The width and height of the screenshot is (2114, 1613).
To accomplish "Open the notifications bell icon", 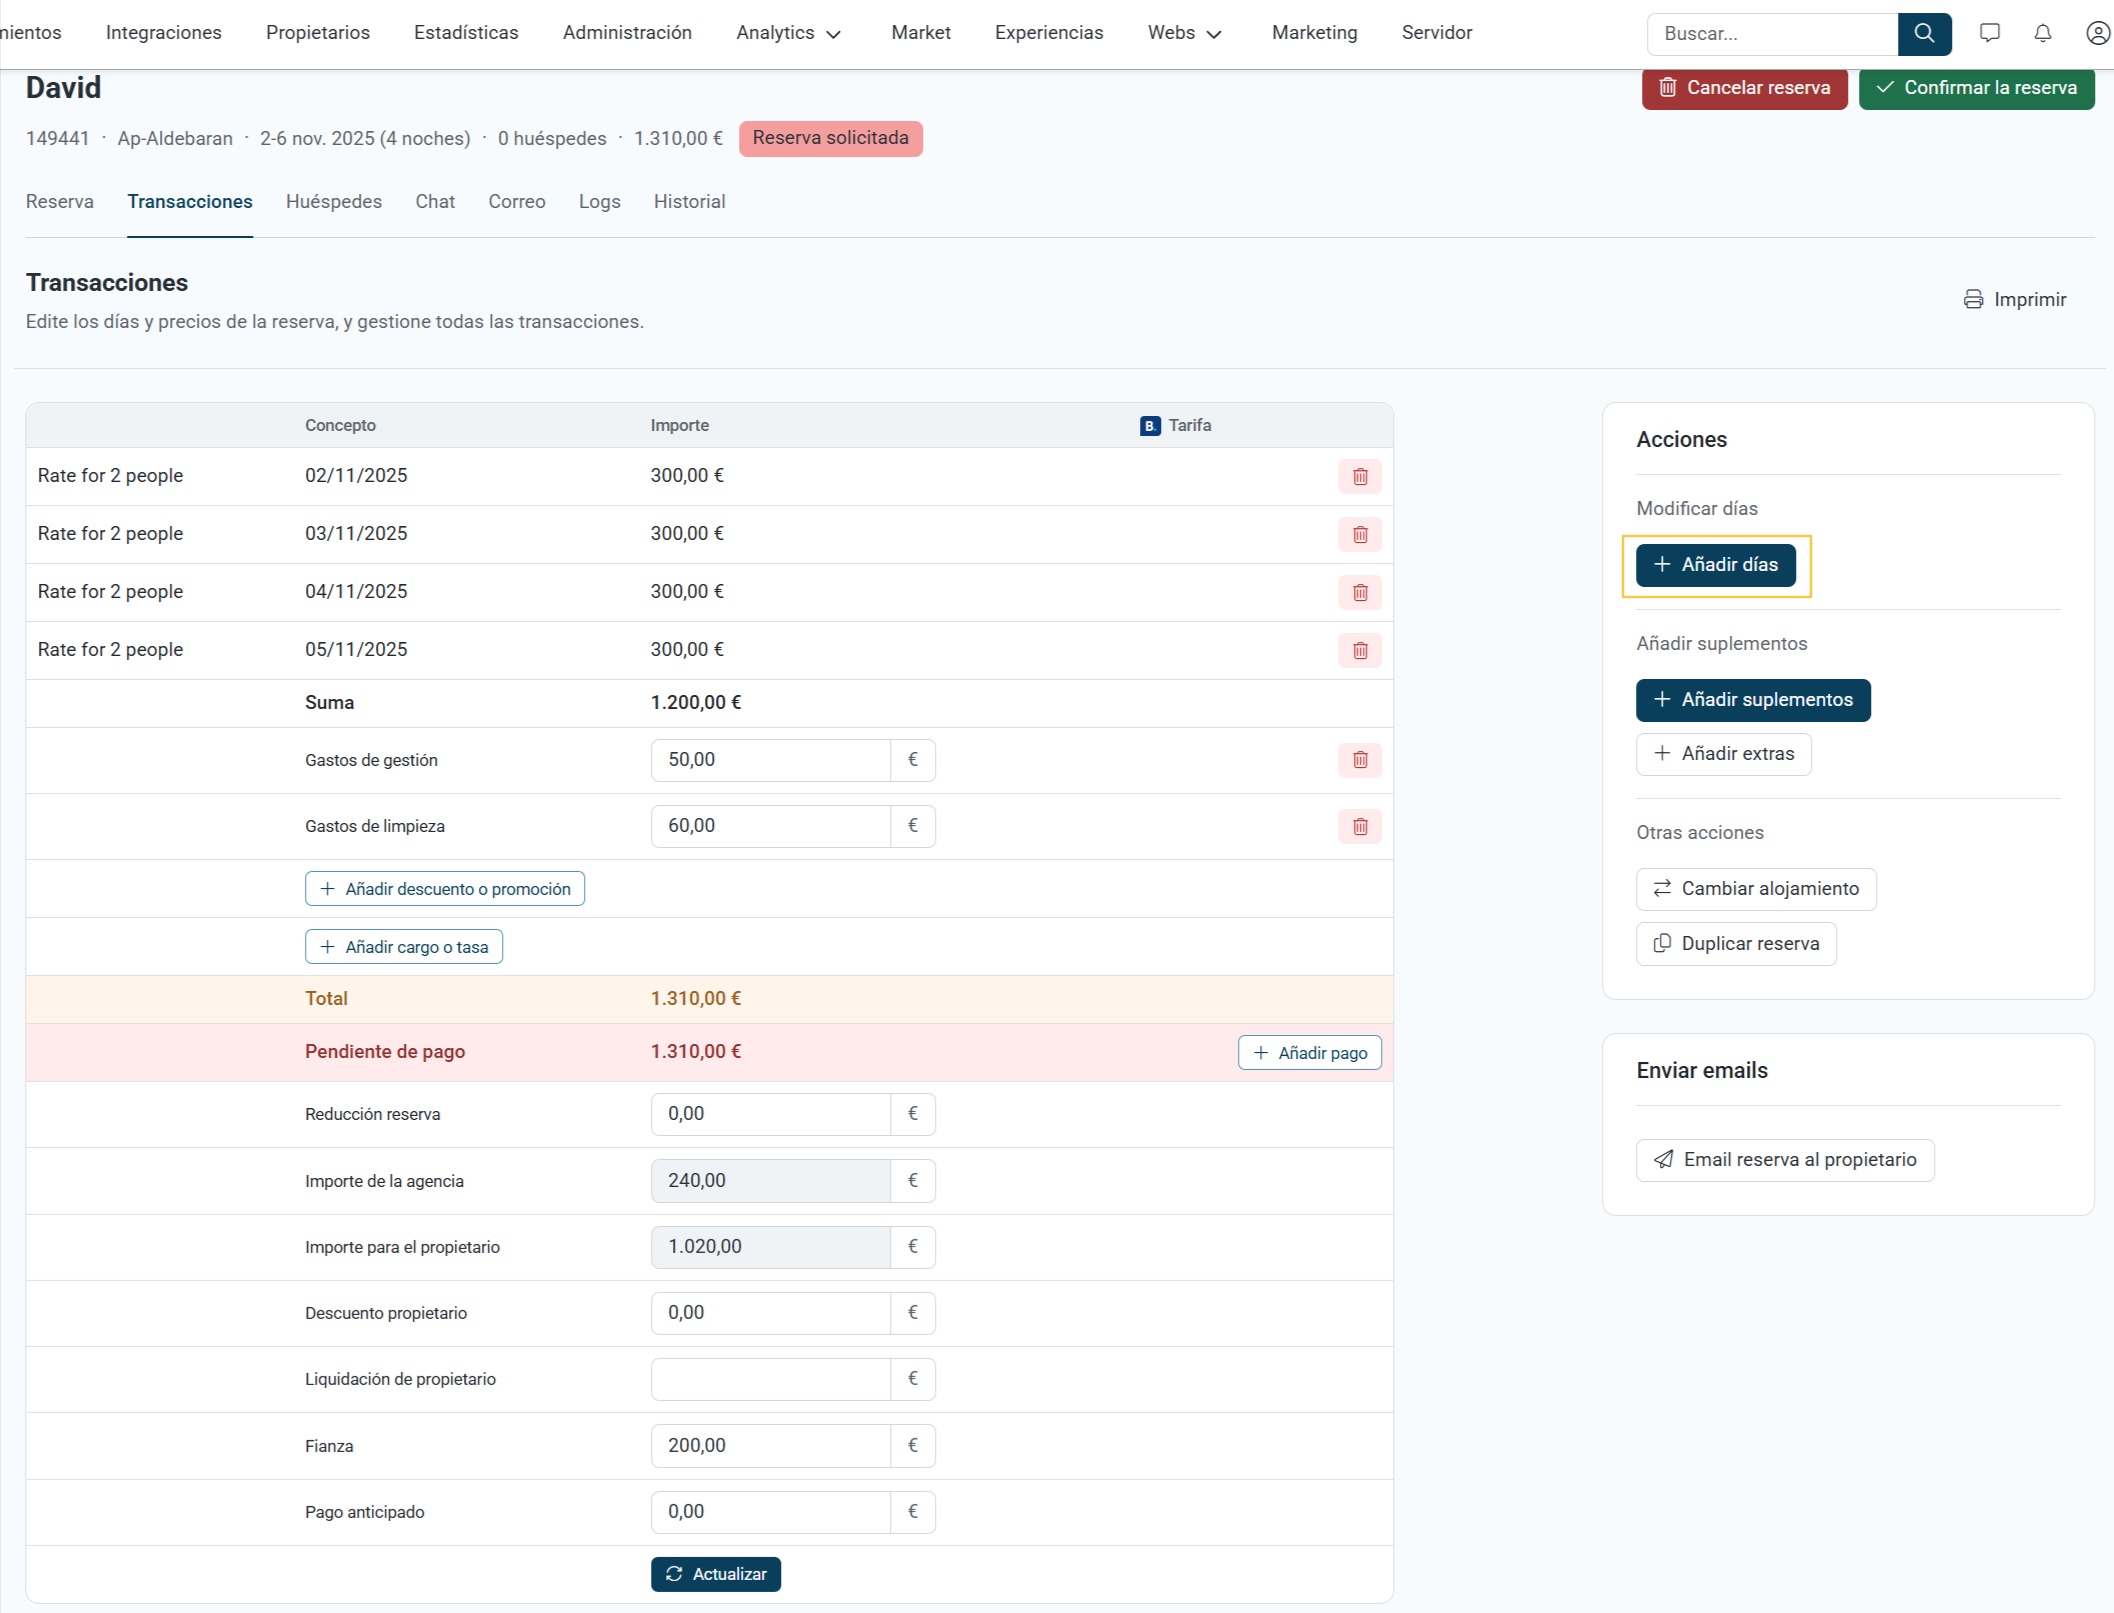I will (2043, 33).
